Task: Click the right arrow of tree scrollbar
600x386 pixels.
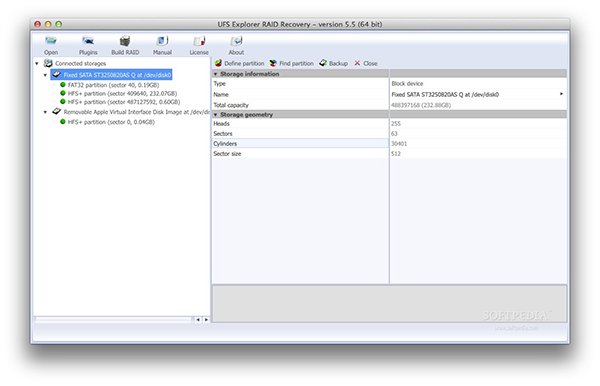Action: tap(206, 319)
